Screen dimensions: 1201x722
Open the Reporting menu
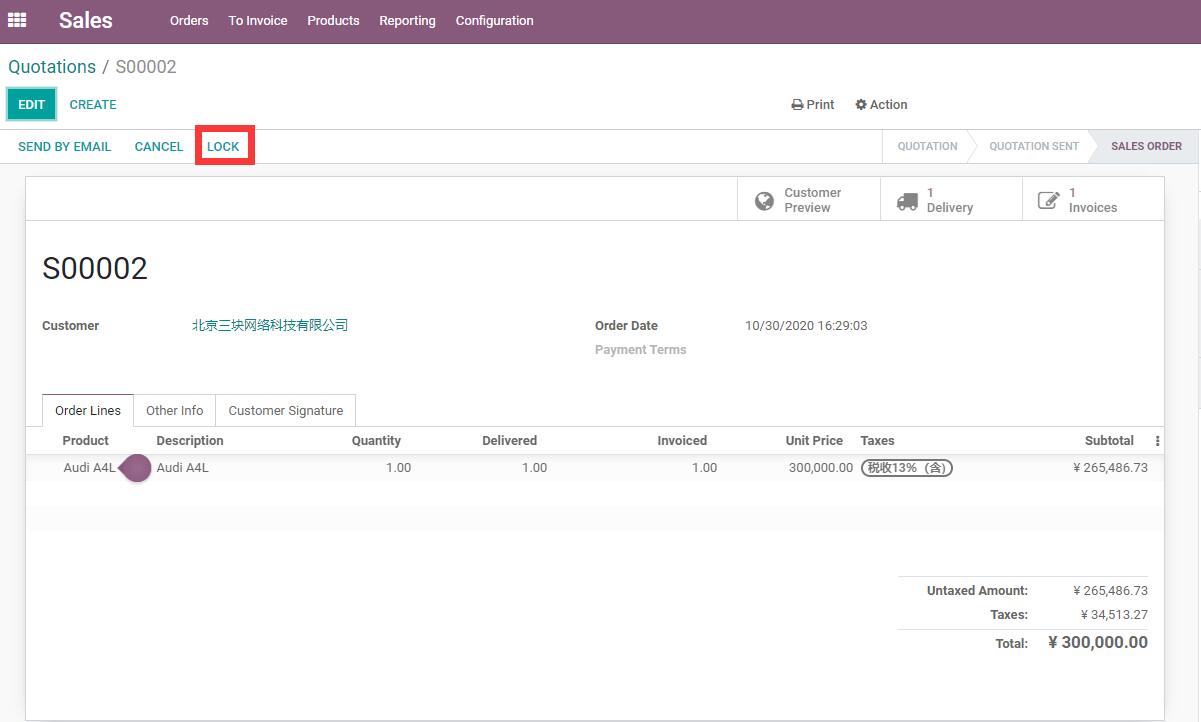[x=407, y=21]
